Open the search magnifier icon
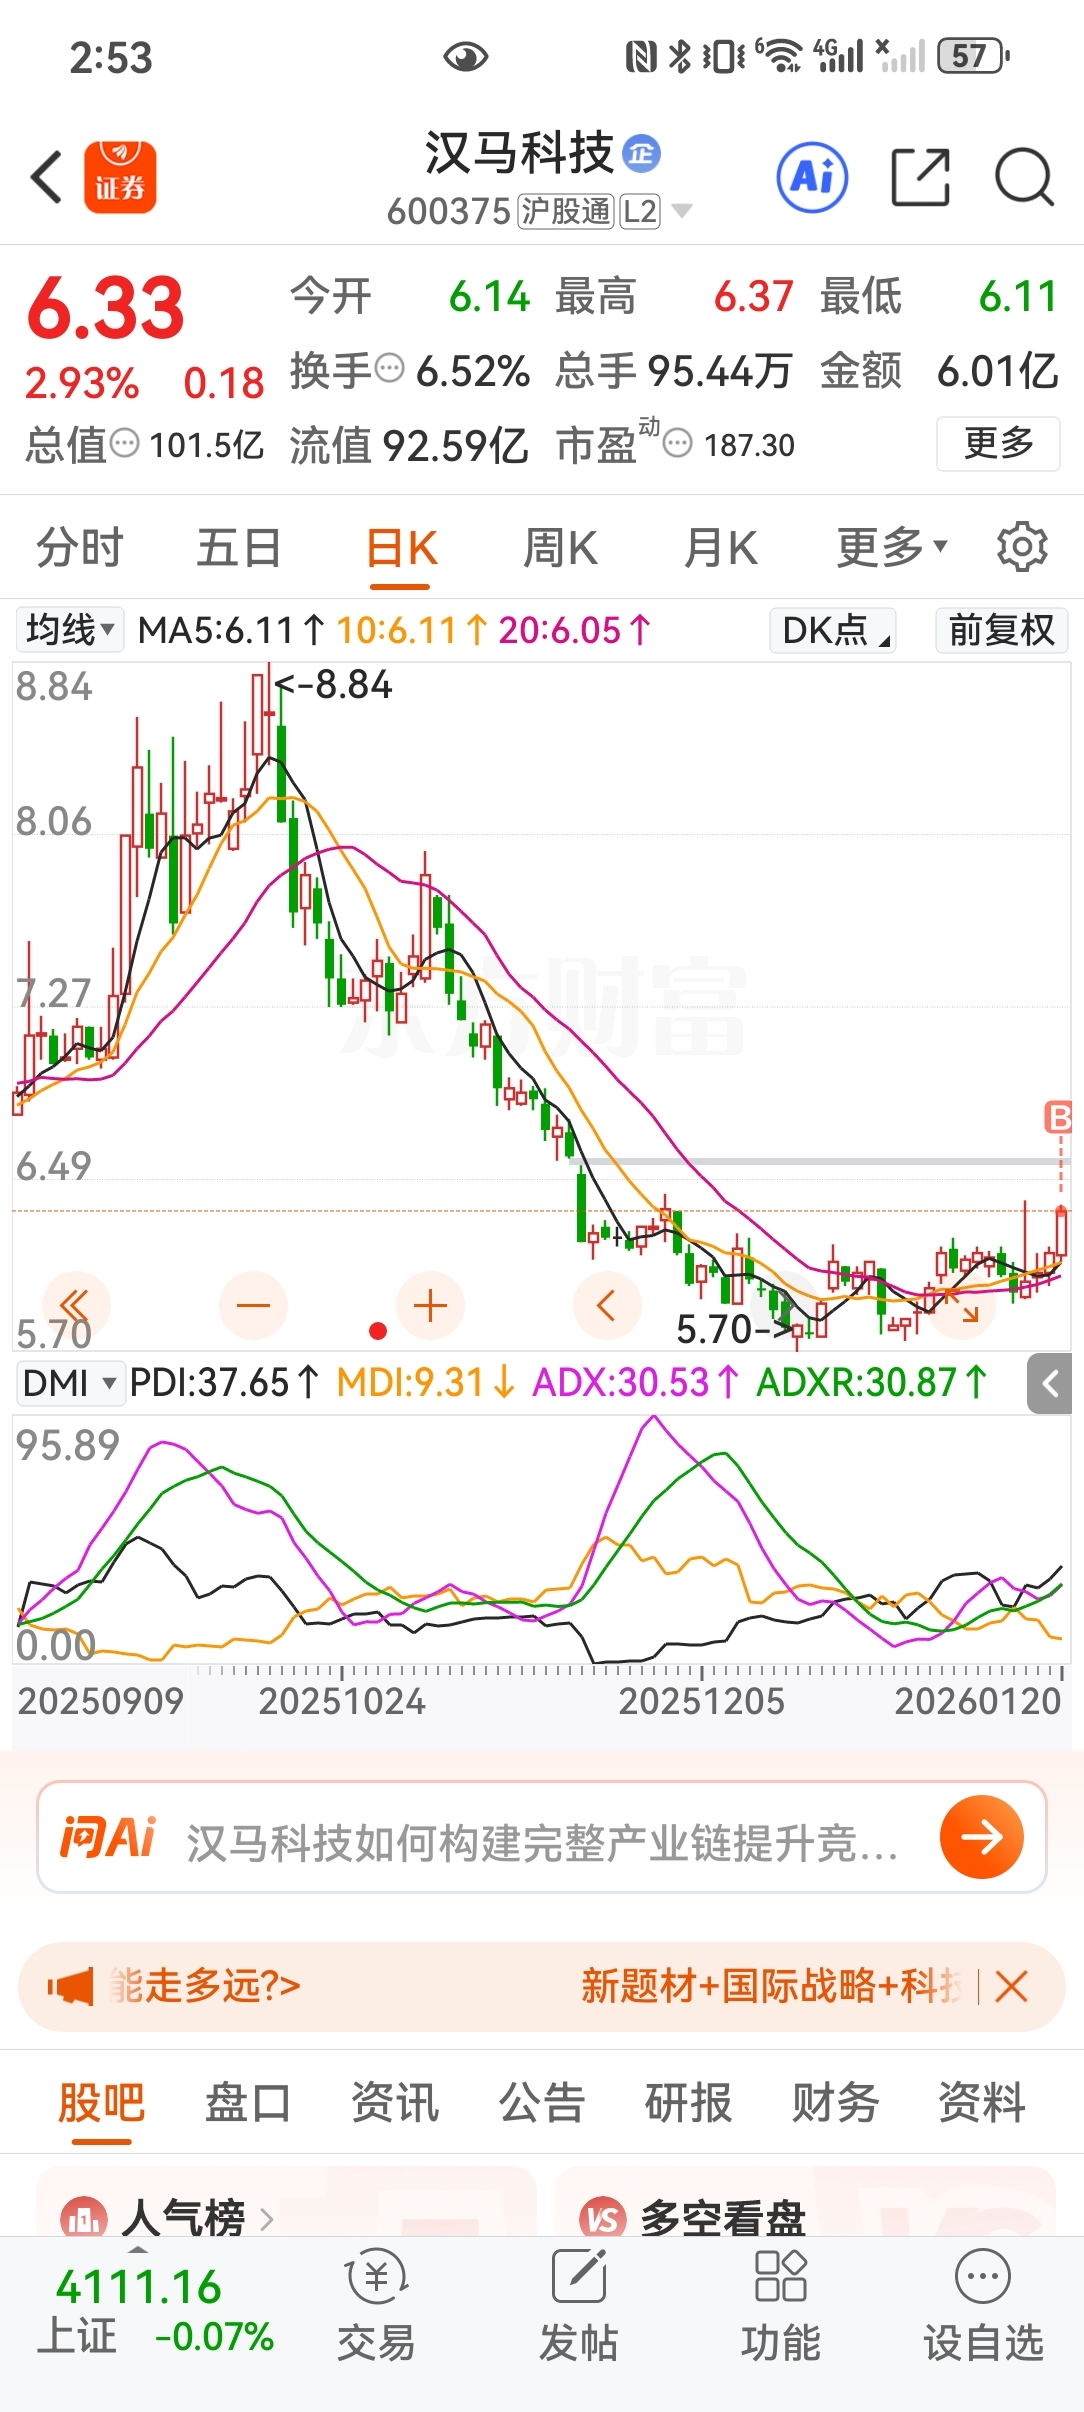The height and width of the screenshot is (2412, 1084). pos(1025,177)
